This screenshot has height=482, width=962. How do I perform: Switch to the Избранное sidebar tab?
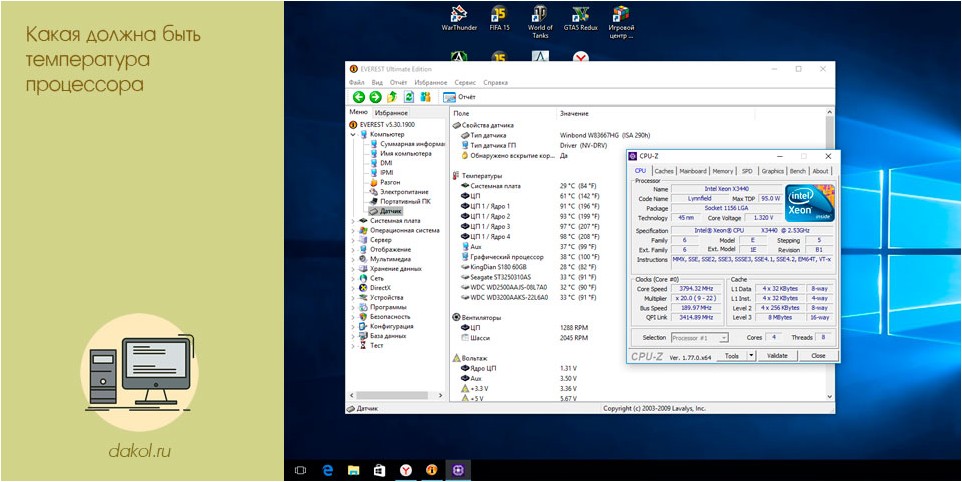pyautogui.click(x=391, y=113)
